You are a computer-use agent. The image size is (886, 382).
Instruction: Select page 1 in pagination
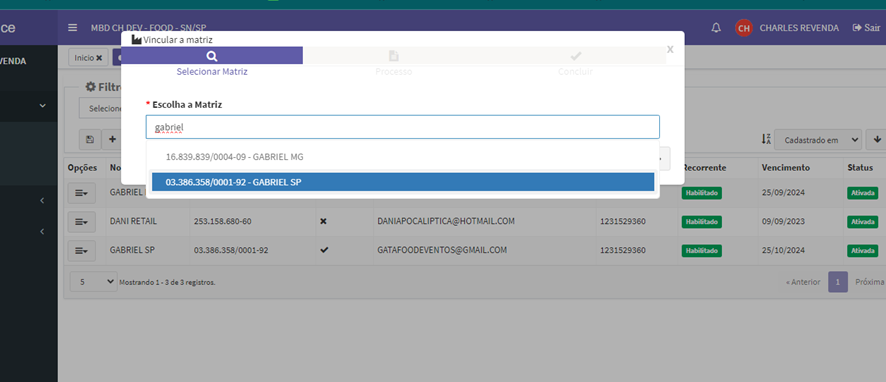[x=838, y=282]
